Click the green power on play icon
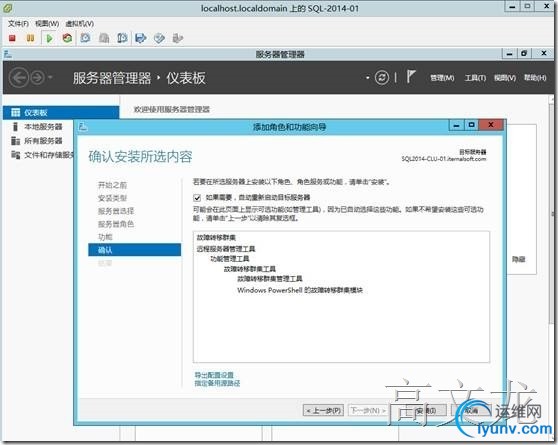Image resolution: width=558 pixels, height=445 pixels. pos(49,38)
